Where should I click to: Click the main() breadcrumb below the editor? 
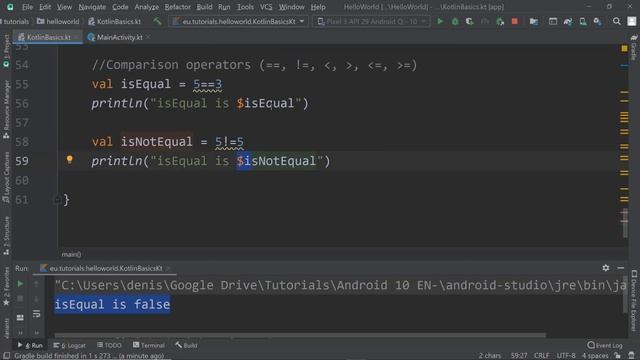71,254
